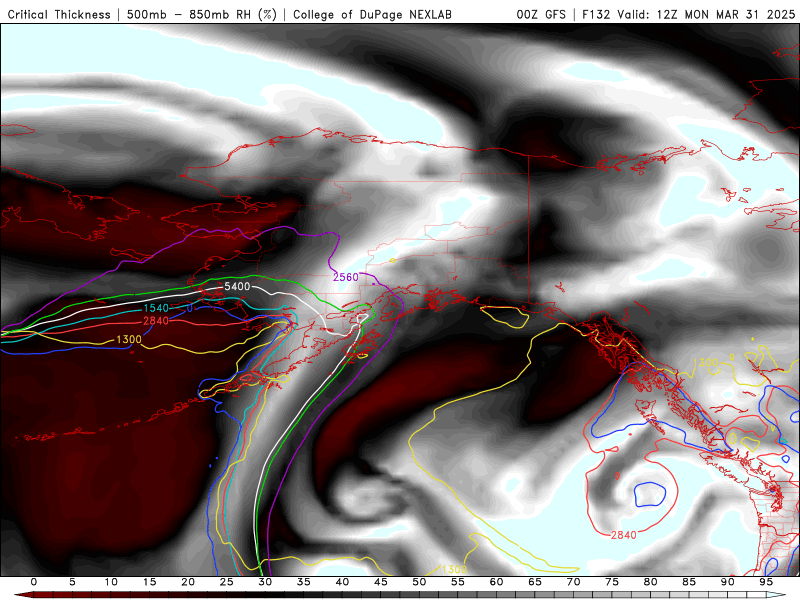800x600 pixels.
Task: Click the "2840" label on the closed red contour
Action: click(x=623, y=535)
